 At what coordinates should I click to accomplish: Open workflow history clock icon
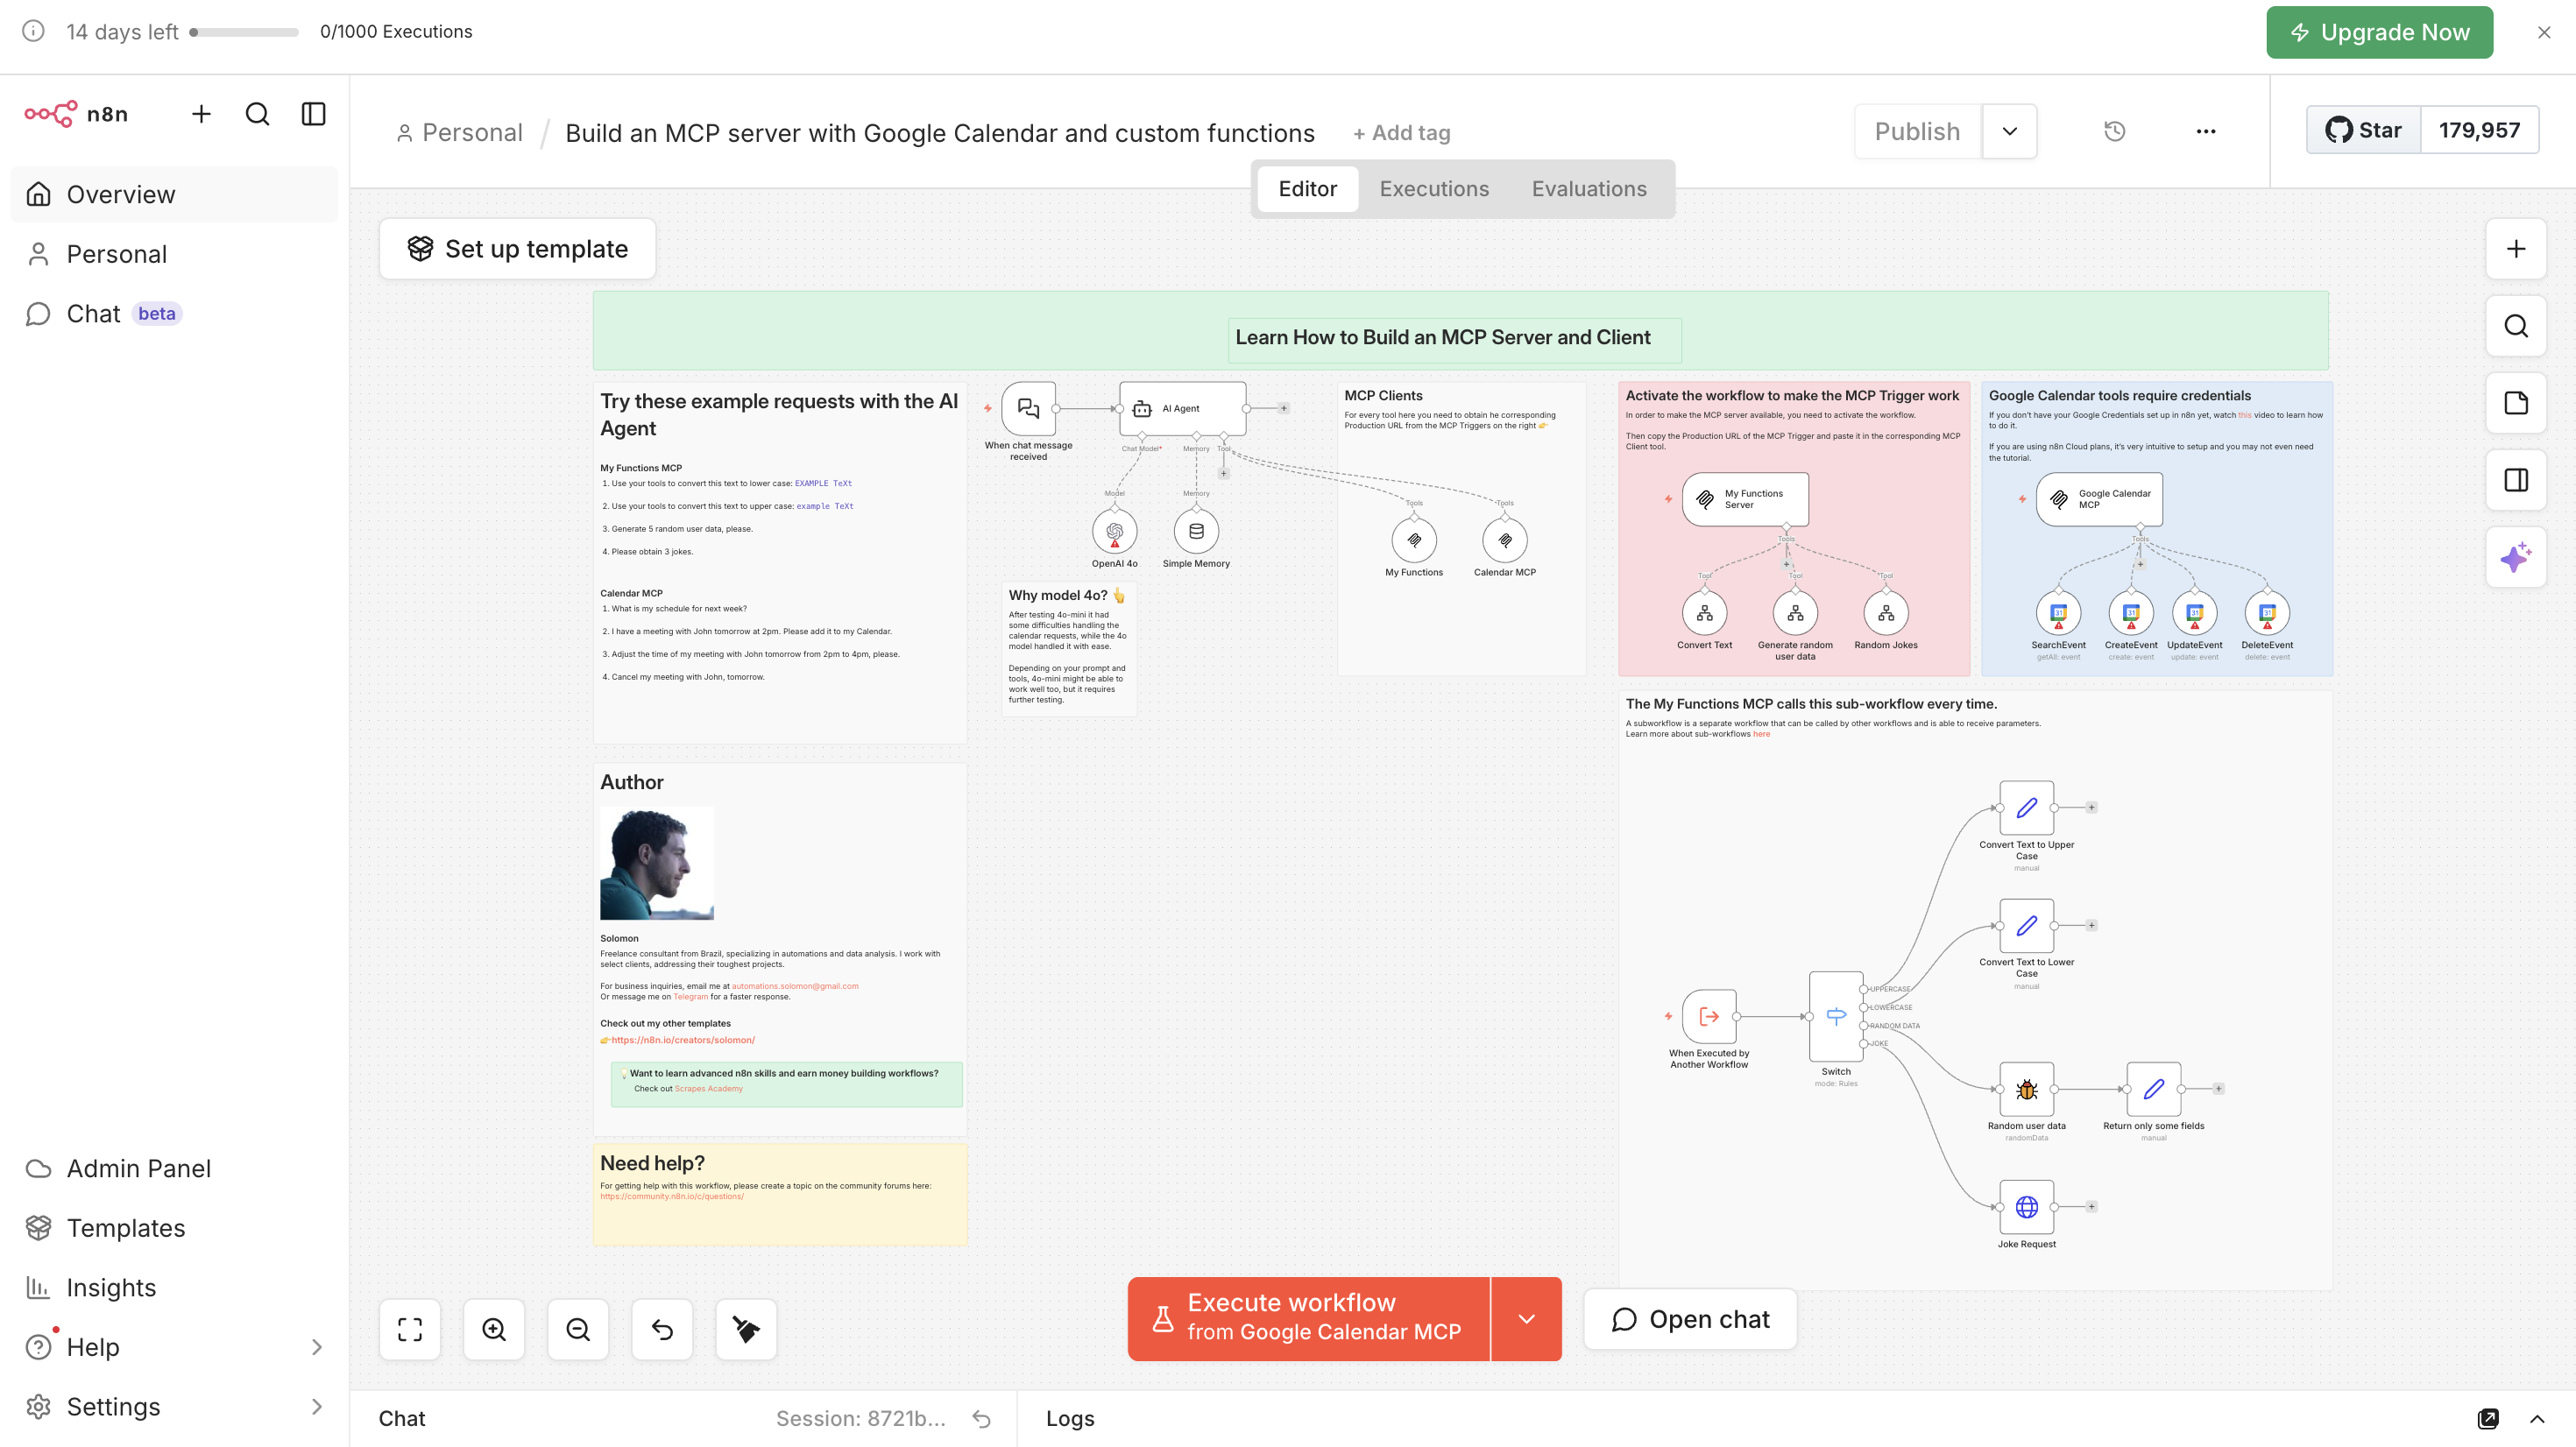(2114, 131)
